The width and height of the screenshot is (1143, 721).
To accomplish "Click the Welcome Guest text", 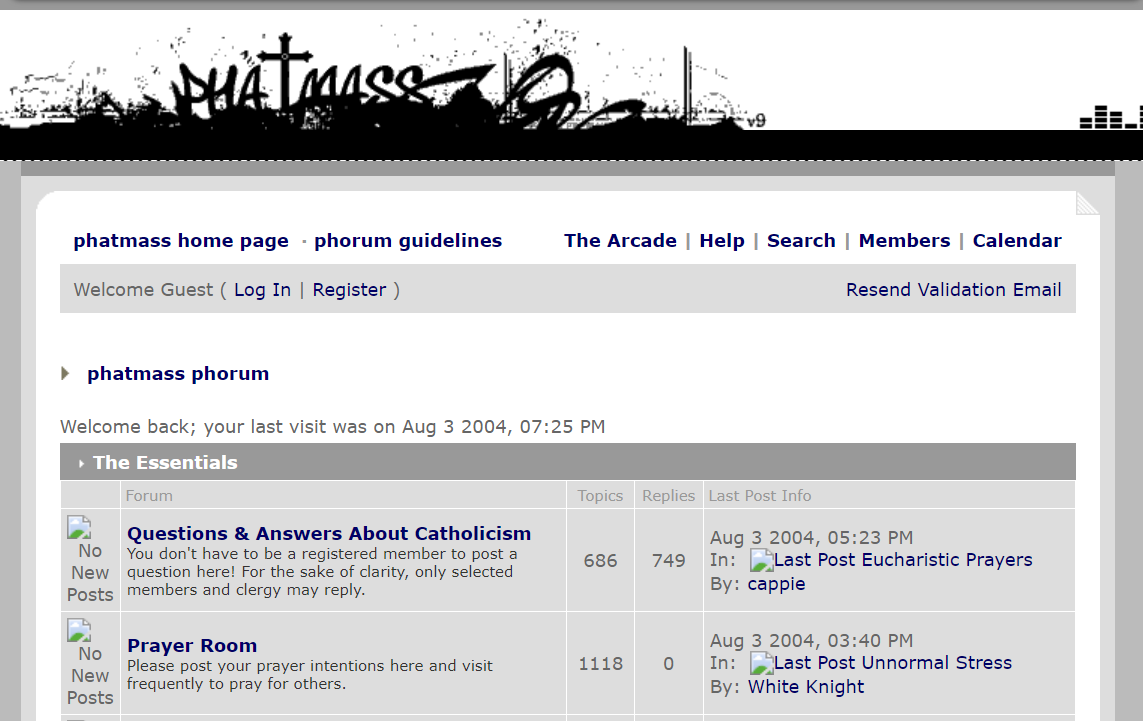I will point(144,290).
